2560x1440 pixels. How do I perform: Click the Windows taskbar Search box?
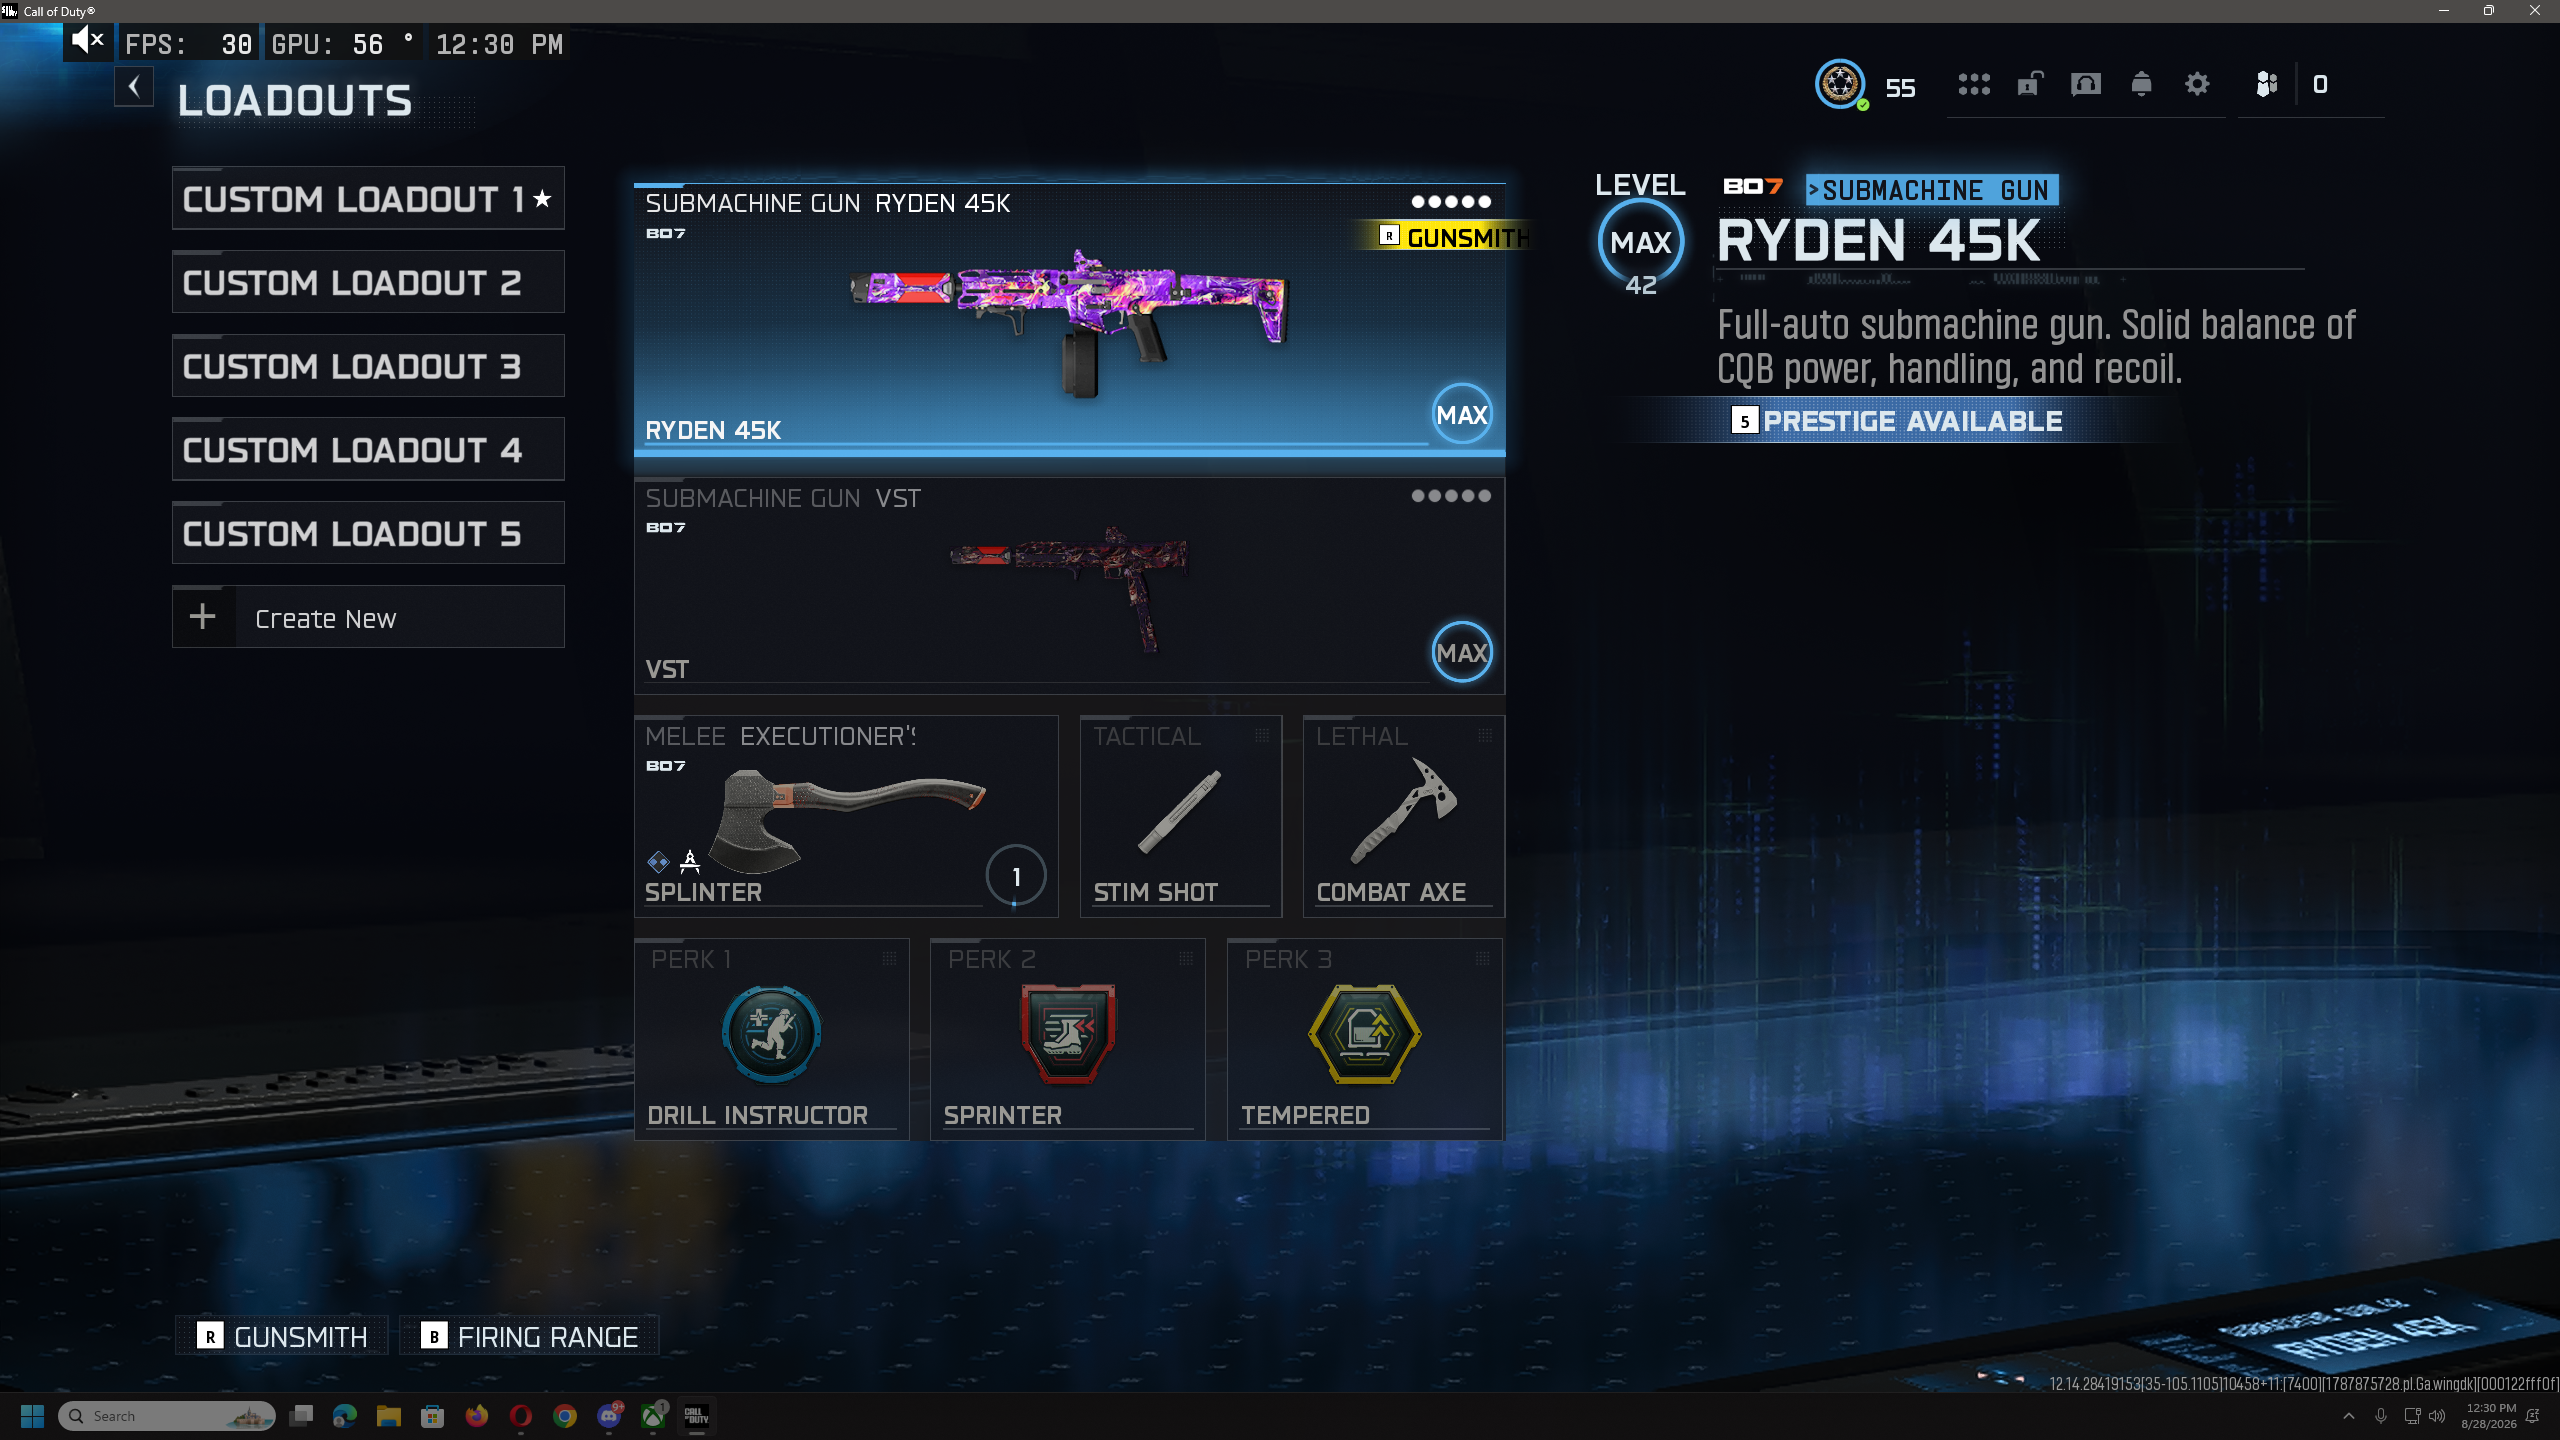coord(167,1416)
